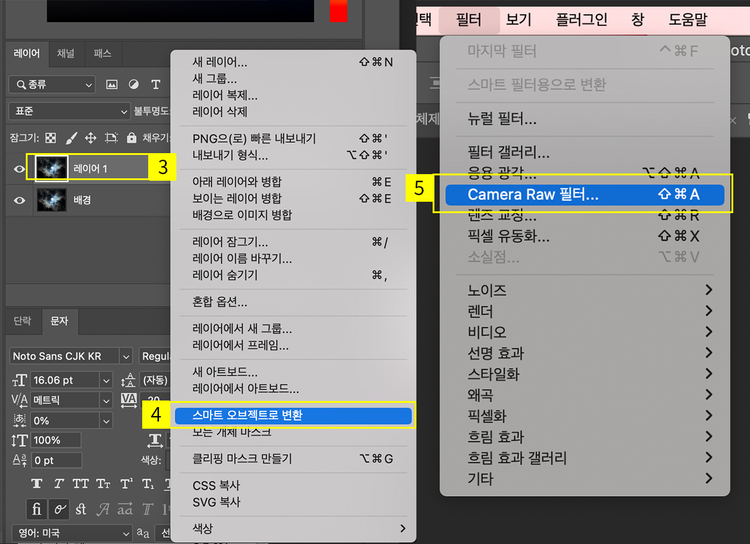Switch to the 단락 tab
This screenshot has width=750, height=544.
[x=22, y=321]
